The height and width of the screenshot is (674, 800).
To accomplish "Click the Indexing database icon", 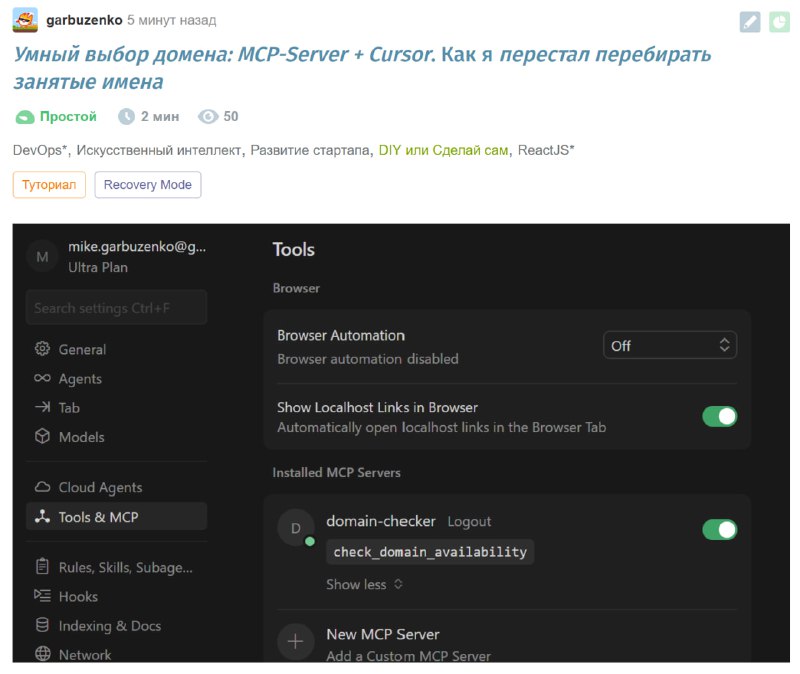I will 42,625.
